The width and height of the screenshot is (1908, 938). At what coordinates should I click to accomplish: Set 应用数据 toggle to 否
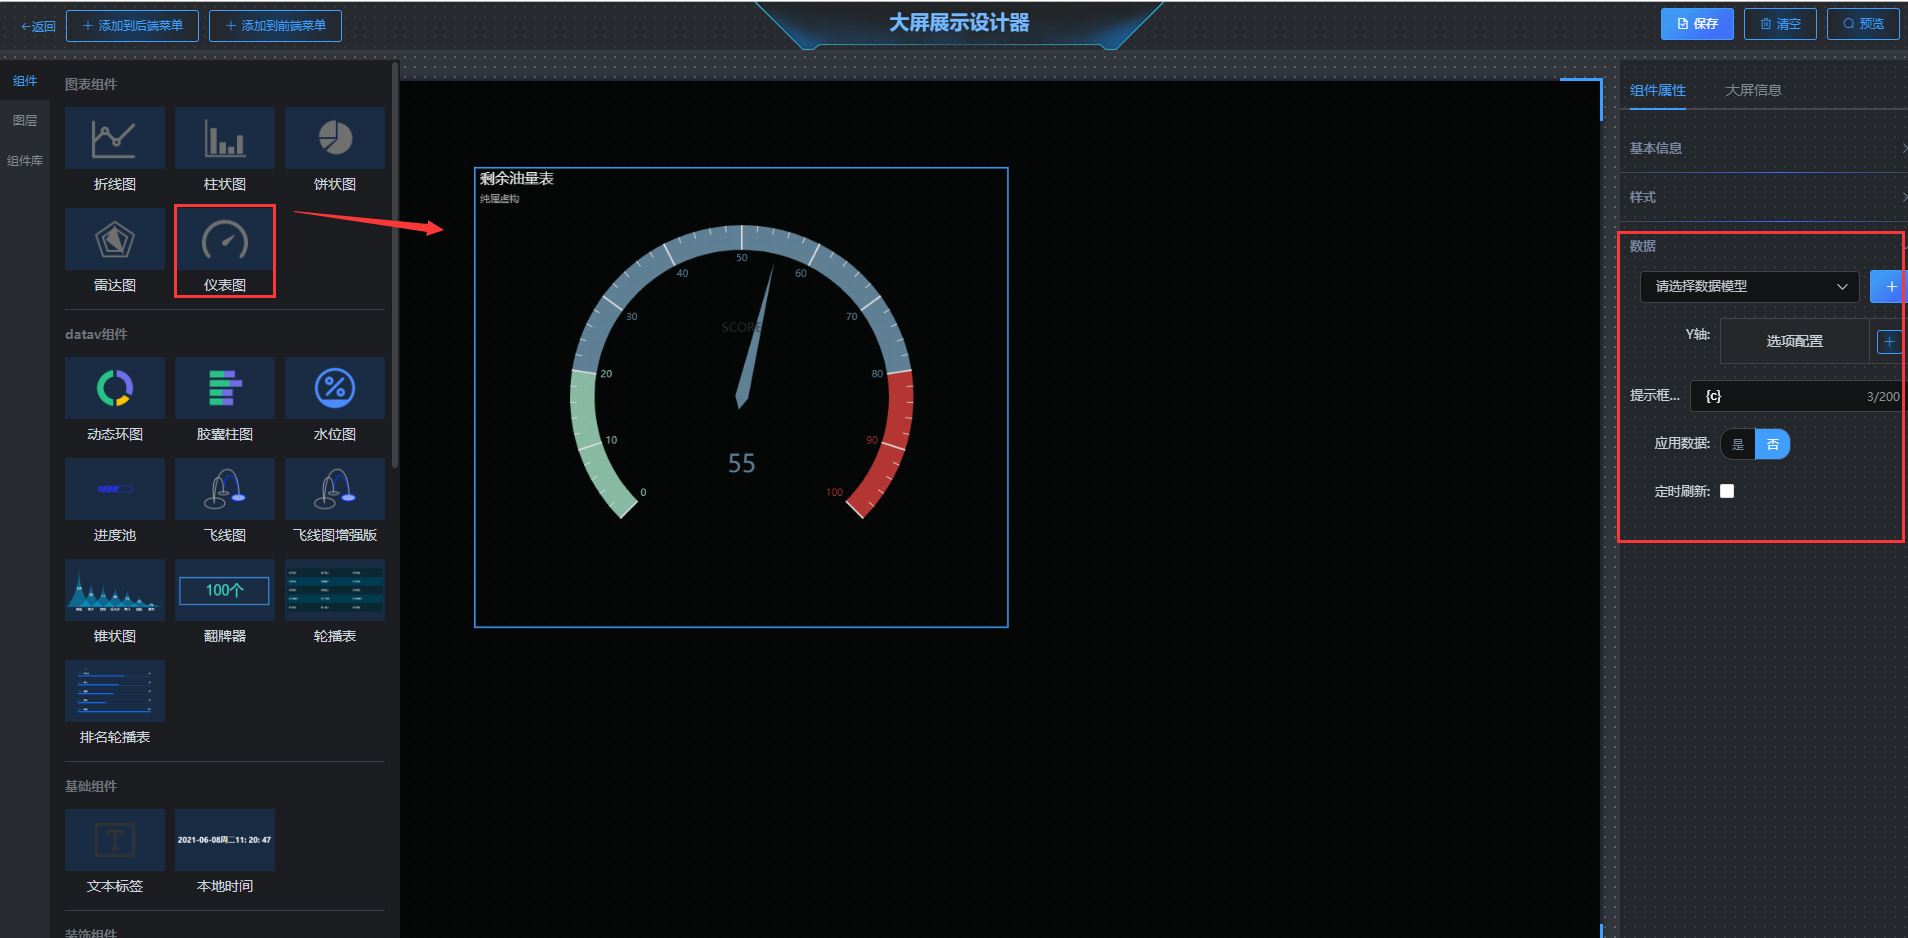pos(1773,444)
